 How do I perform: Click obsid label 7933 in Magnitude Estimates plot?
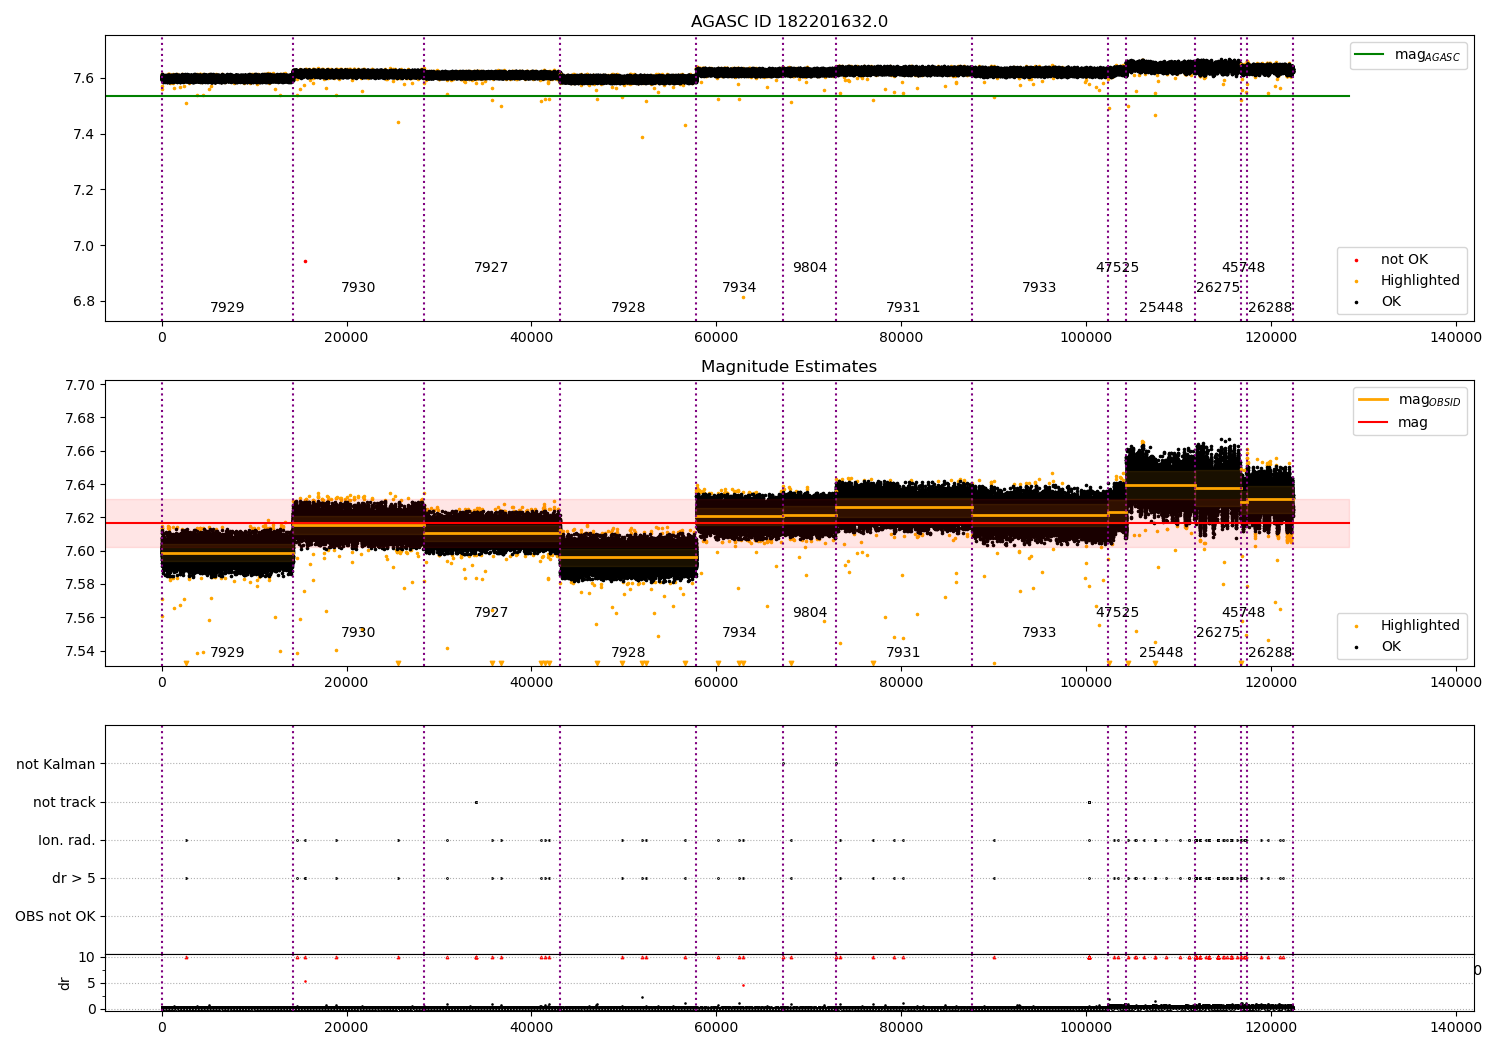point(1039,633)
